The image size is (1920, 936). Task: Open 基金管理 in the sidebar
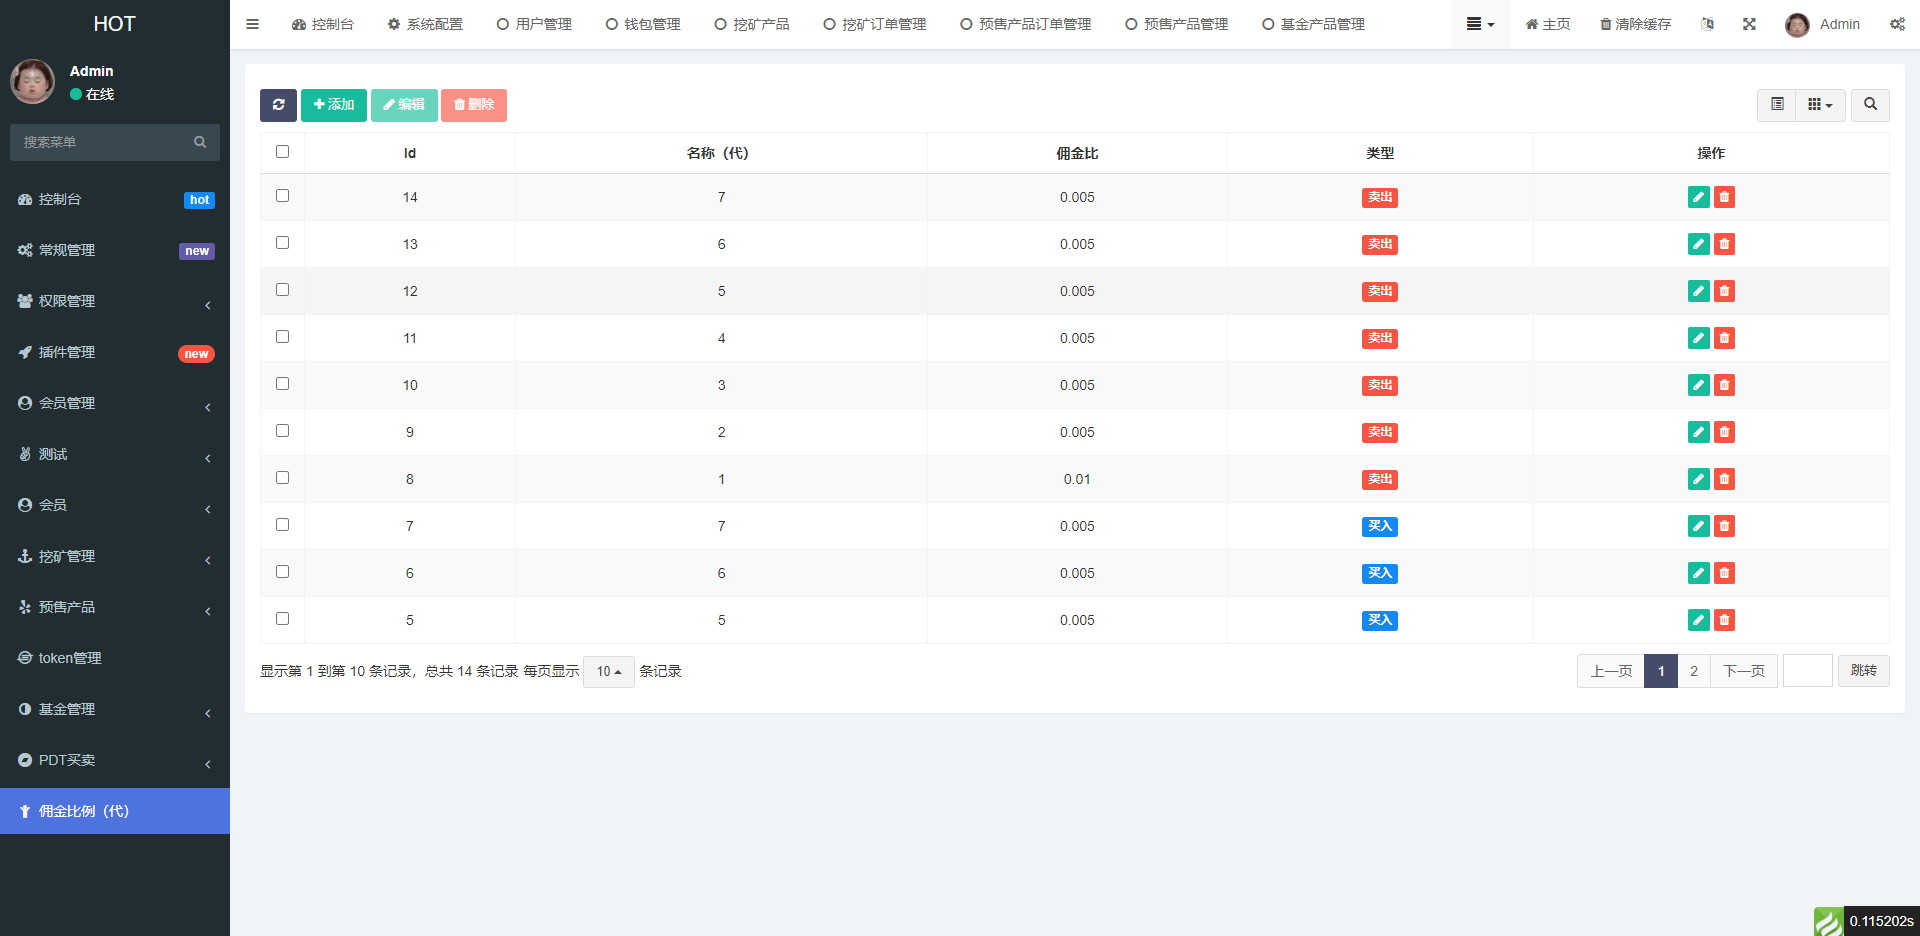[x=115, y=709]
